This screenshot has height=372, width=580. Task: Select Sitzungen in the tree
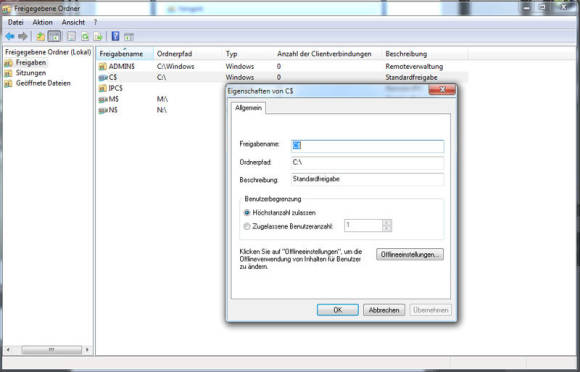(31, 73)
